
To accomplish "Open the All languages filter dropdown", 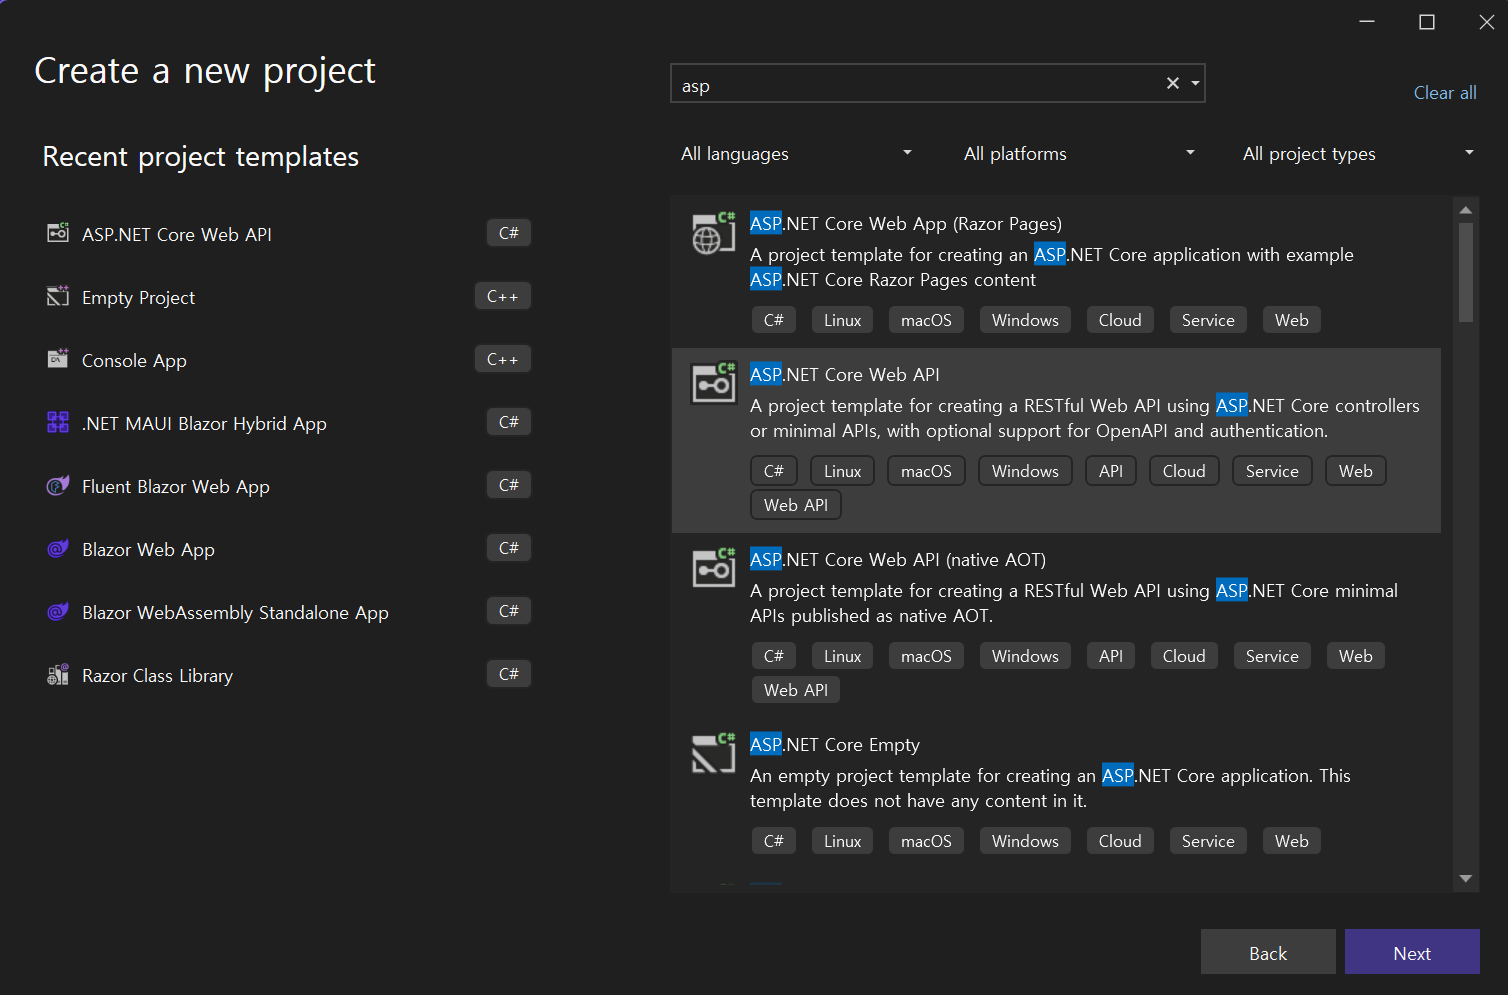I will click(x=797, y=153).
